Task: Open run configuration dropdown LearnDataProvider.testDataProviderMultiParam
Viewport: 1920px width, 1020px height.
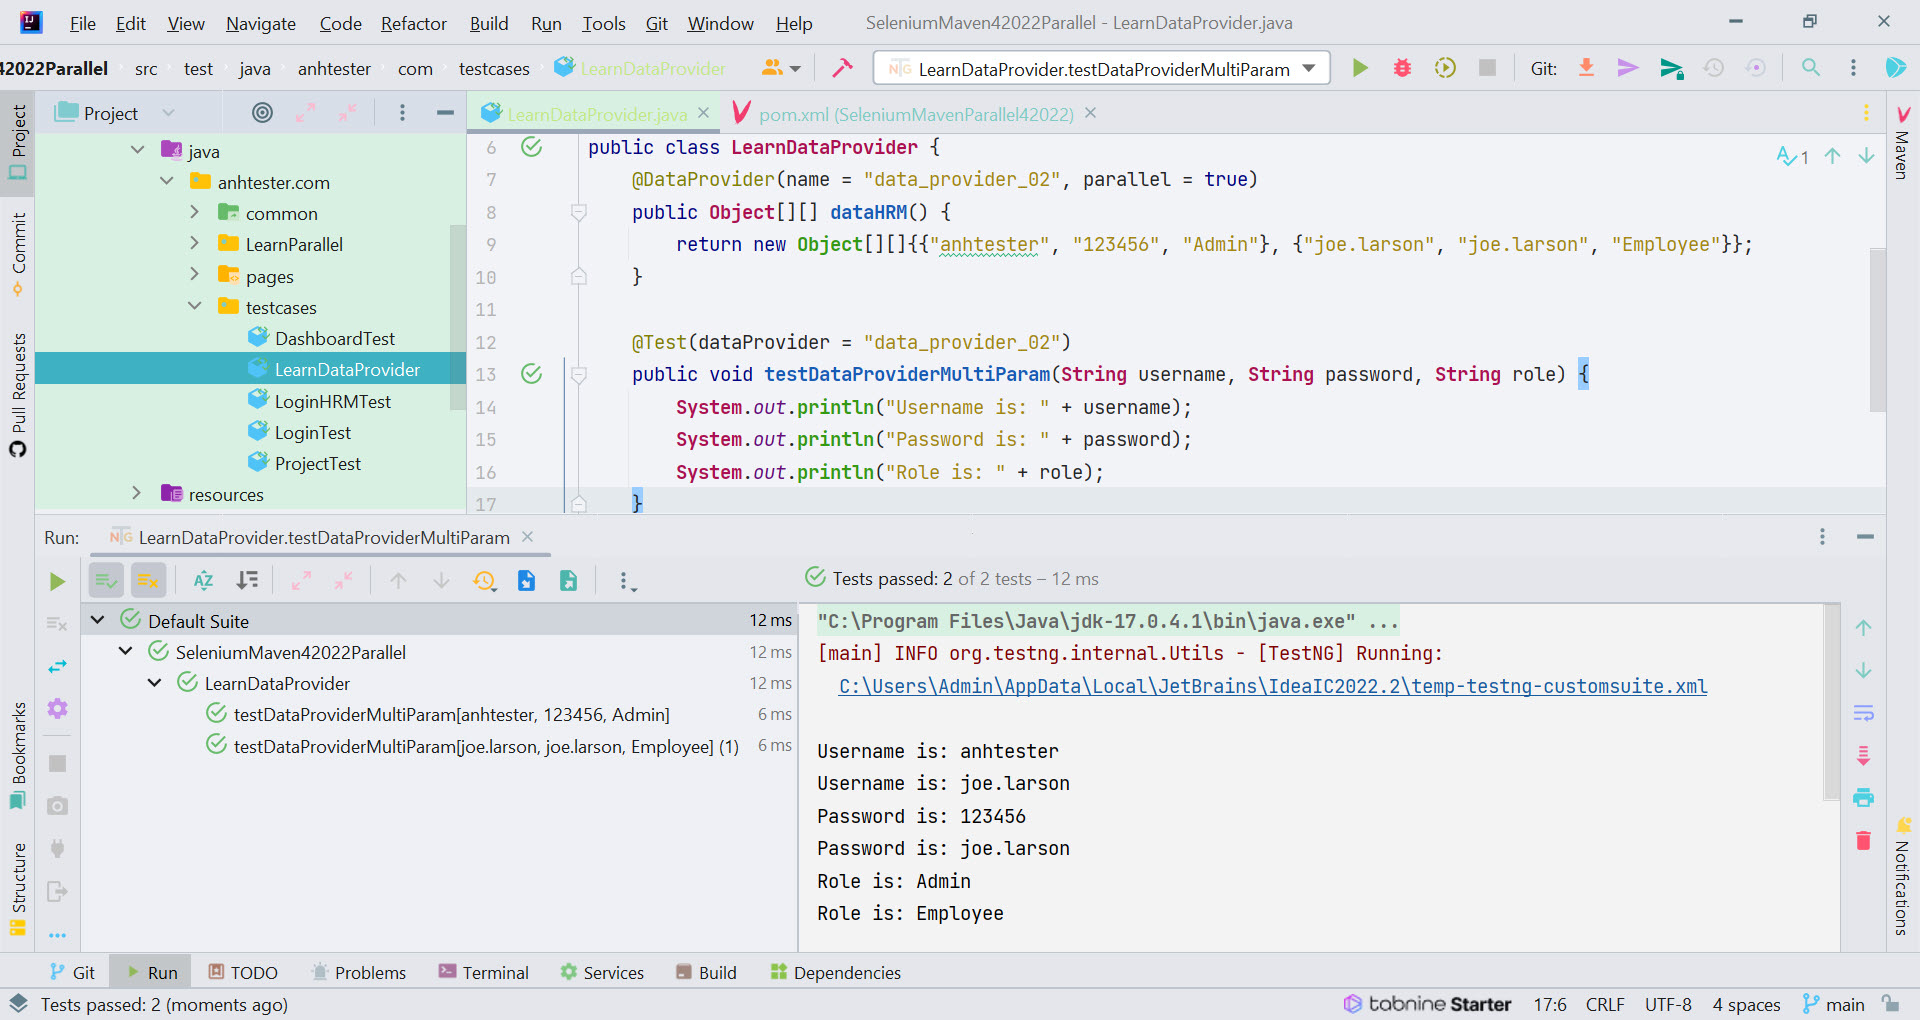Action: point(1101,68)
